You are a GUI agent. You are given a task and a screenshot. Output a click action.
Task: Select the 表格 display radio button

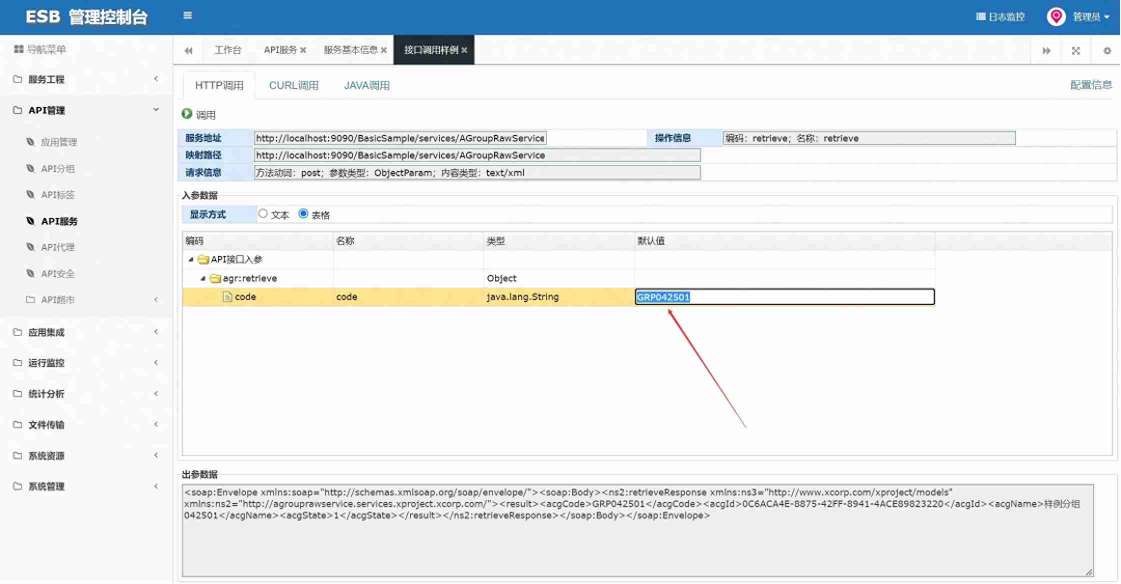point(303,213)
